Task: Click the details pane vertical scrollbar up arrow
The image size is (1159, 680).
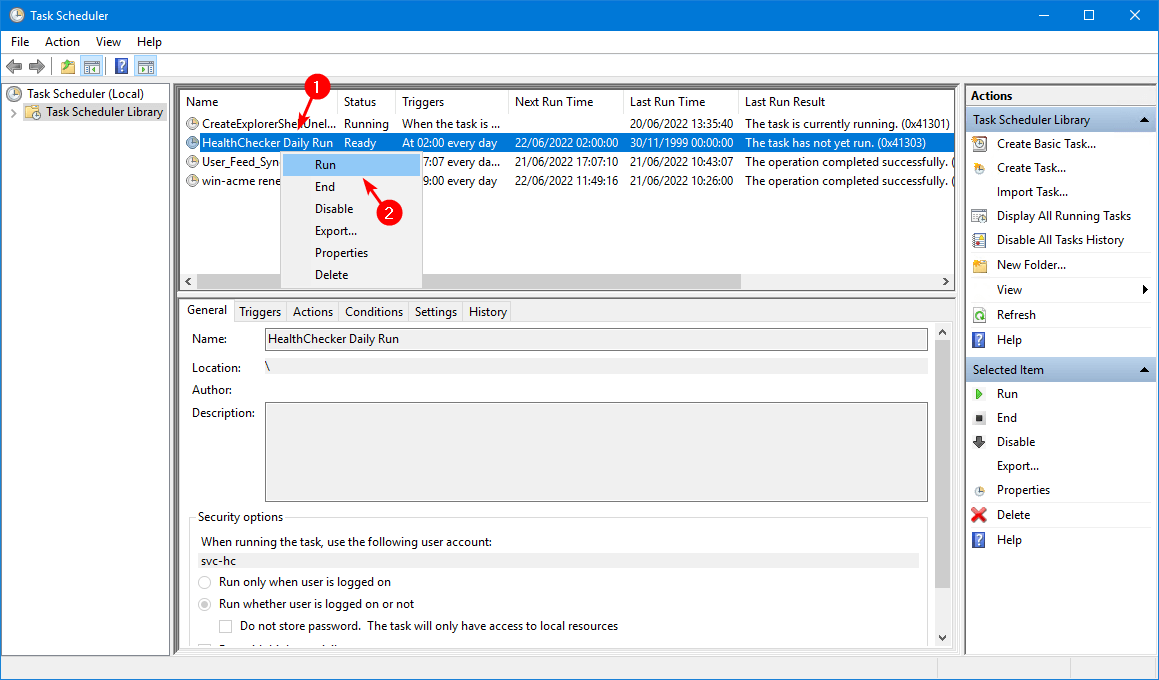Action: click(942, 333)
